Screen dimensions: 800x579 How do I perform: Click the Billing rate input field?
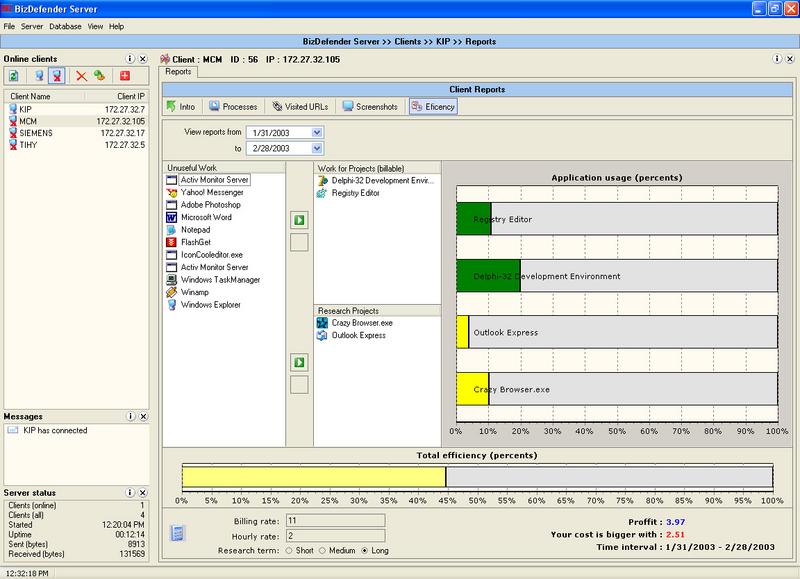click(336, 520)
